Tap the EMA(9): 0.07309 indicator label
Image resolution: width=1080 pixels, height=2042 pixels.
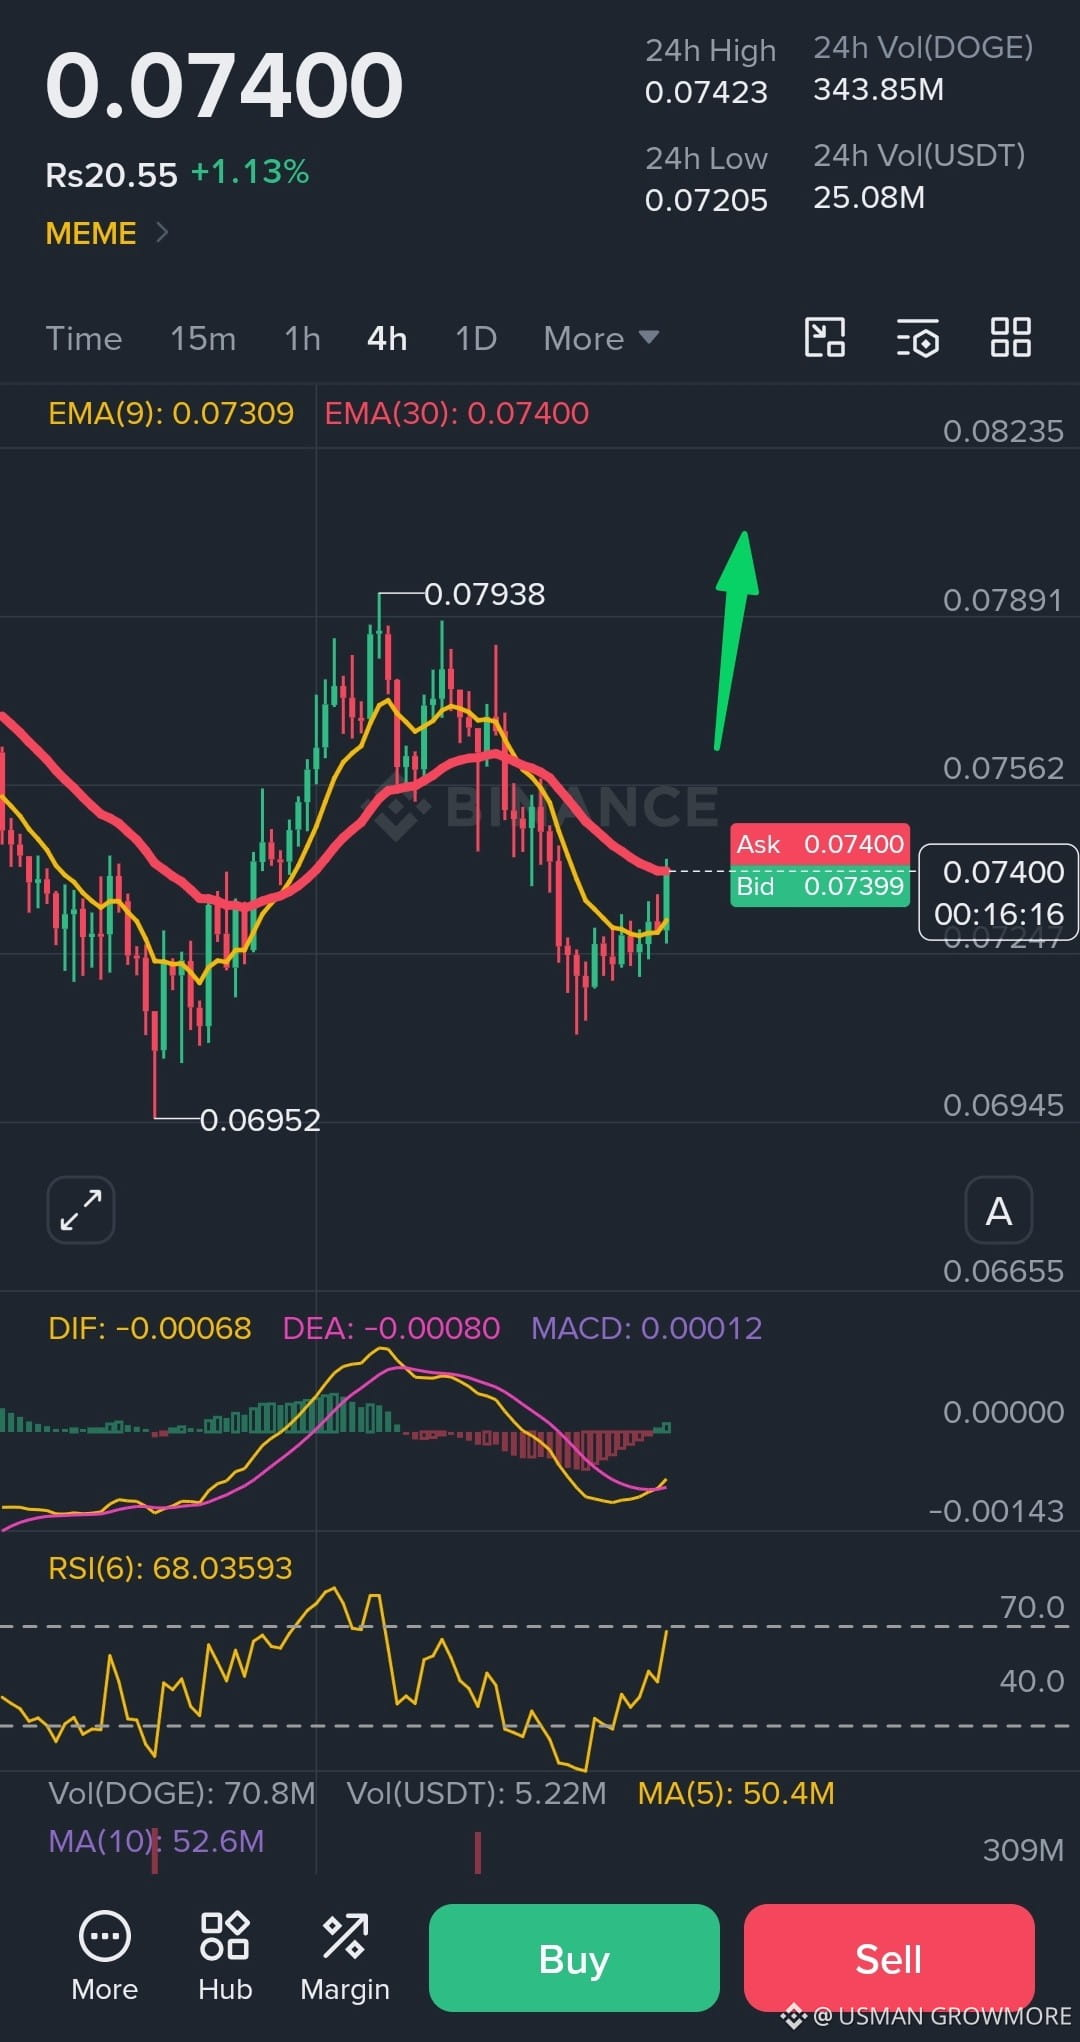pos(171,413)
